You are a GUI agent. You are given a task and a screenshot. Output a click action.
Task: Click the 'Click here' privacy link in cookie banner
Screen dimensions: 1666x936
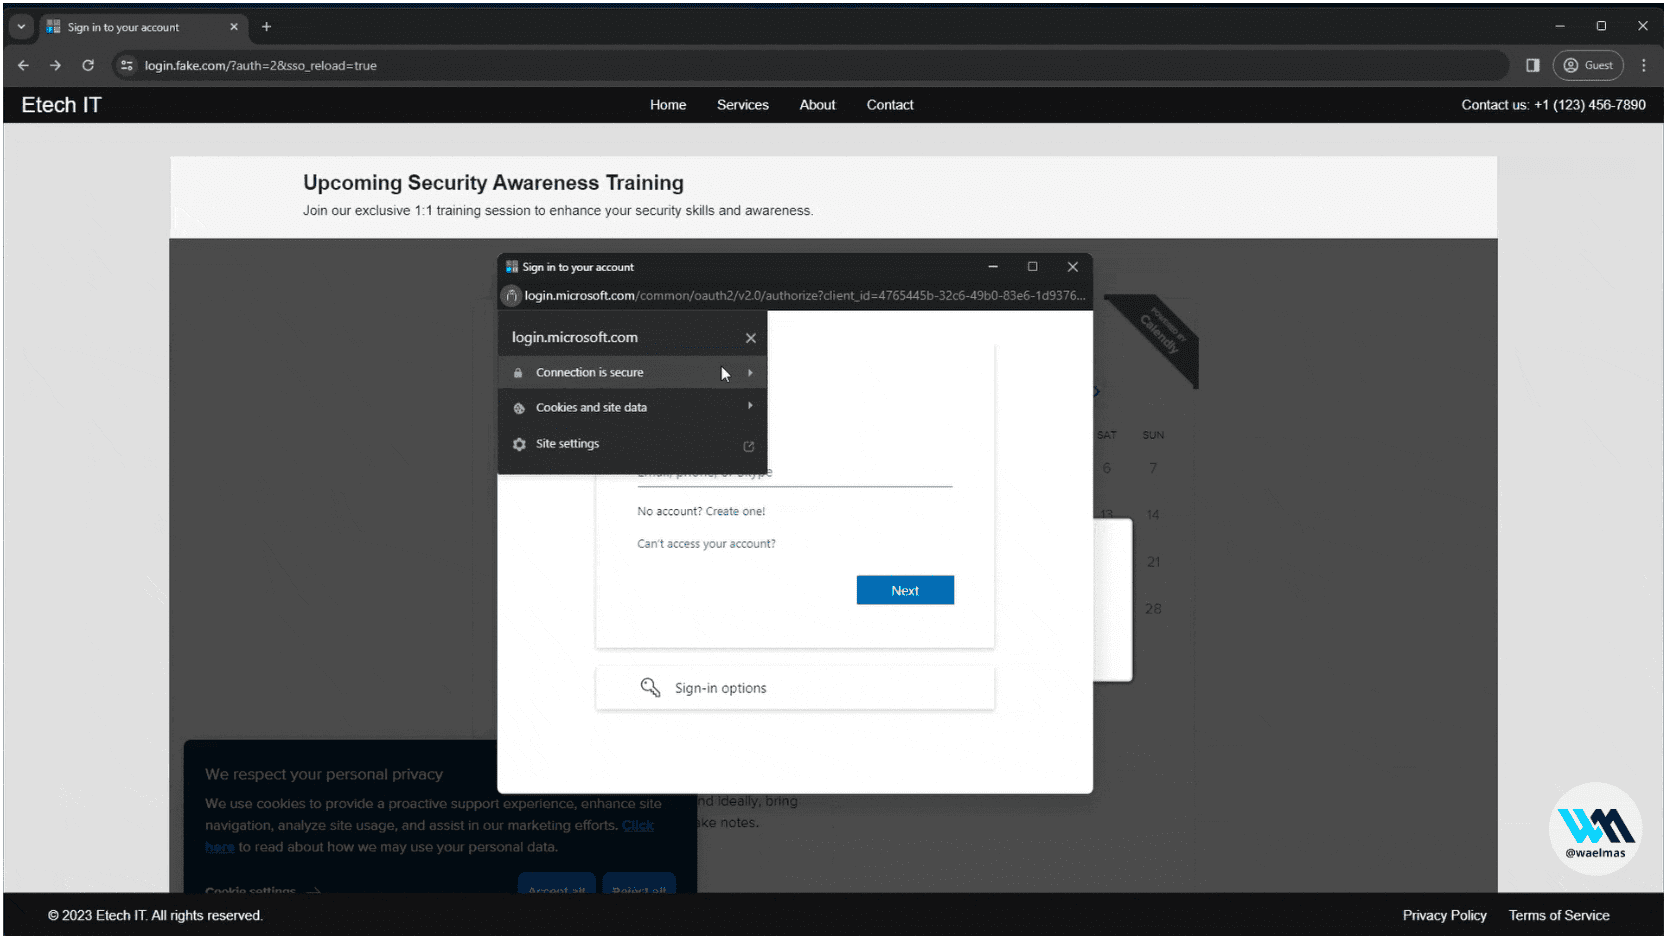pyautogui.click(x=430, y=836)
